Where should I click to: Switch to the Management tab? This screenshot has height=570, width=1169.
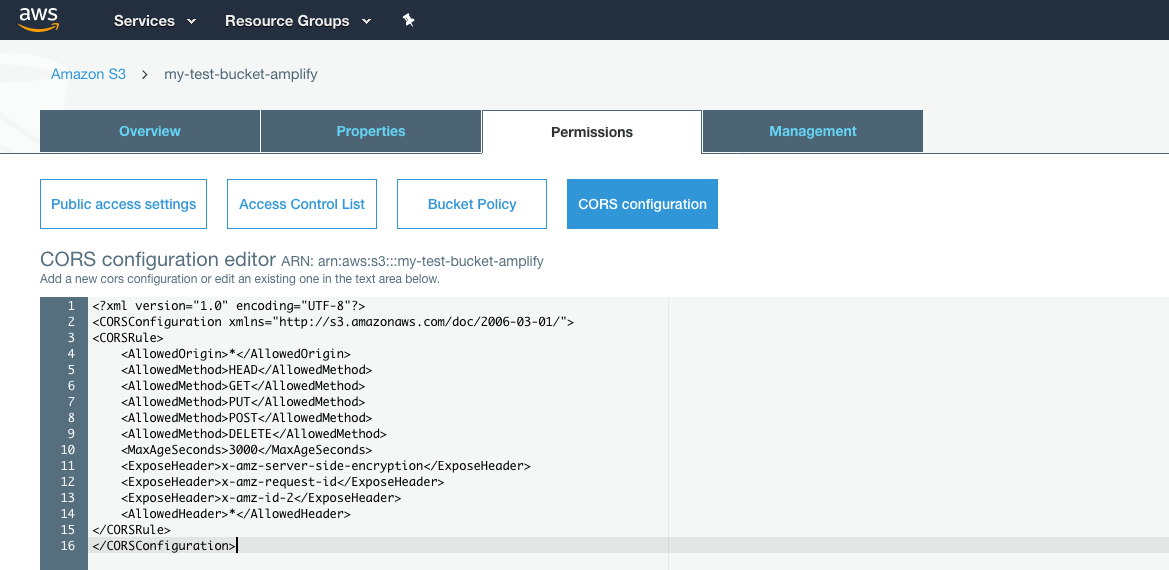[813, 131]
